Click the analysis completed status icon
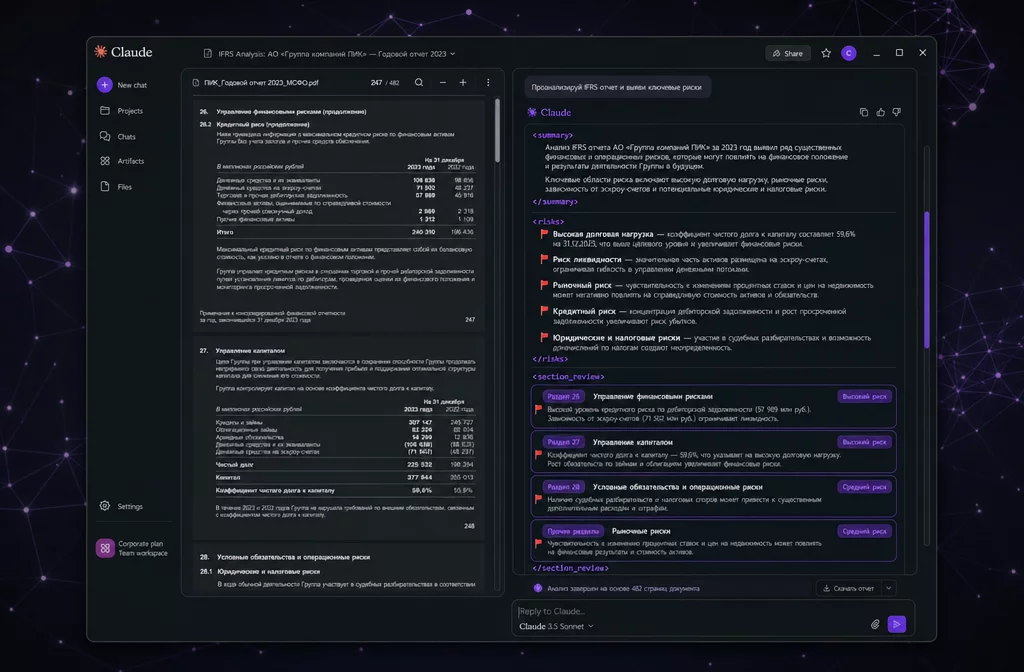The height and width of the screenshot is (672, 1024). [x=537, y=588]
